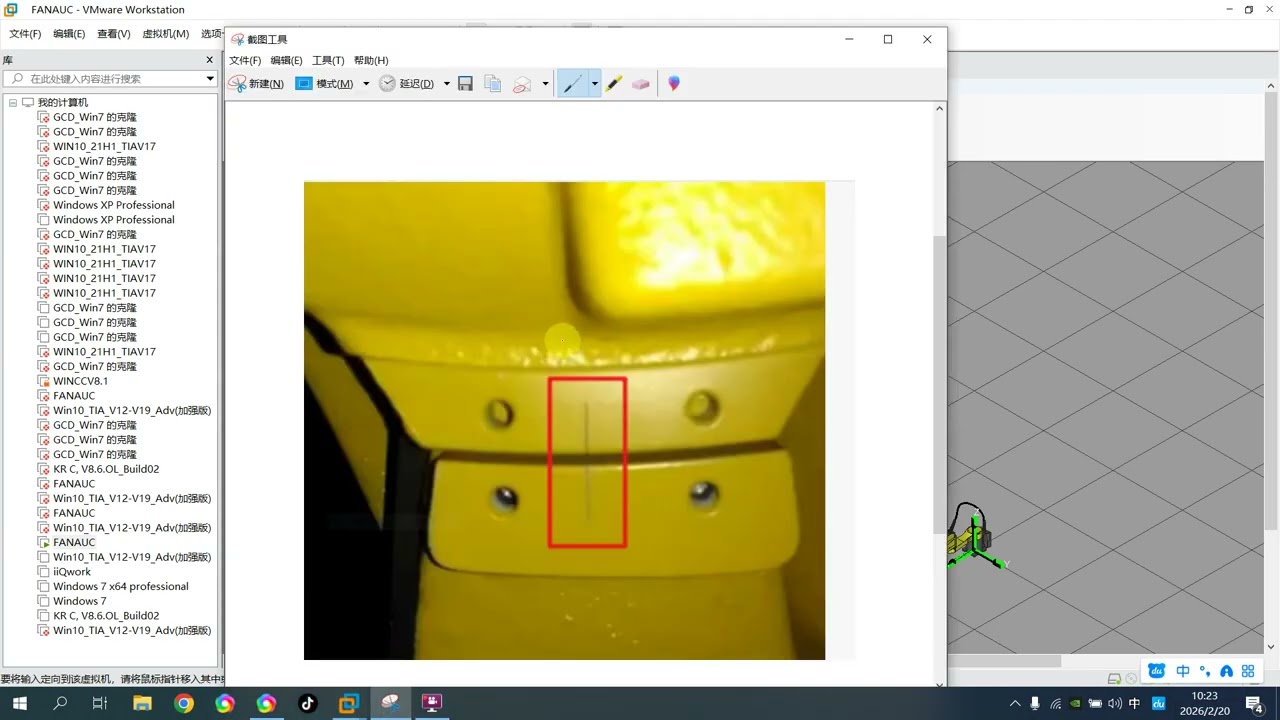
Task: Click VMware CD/DVD status icon
Action: (1131, 679)
